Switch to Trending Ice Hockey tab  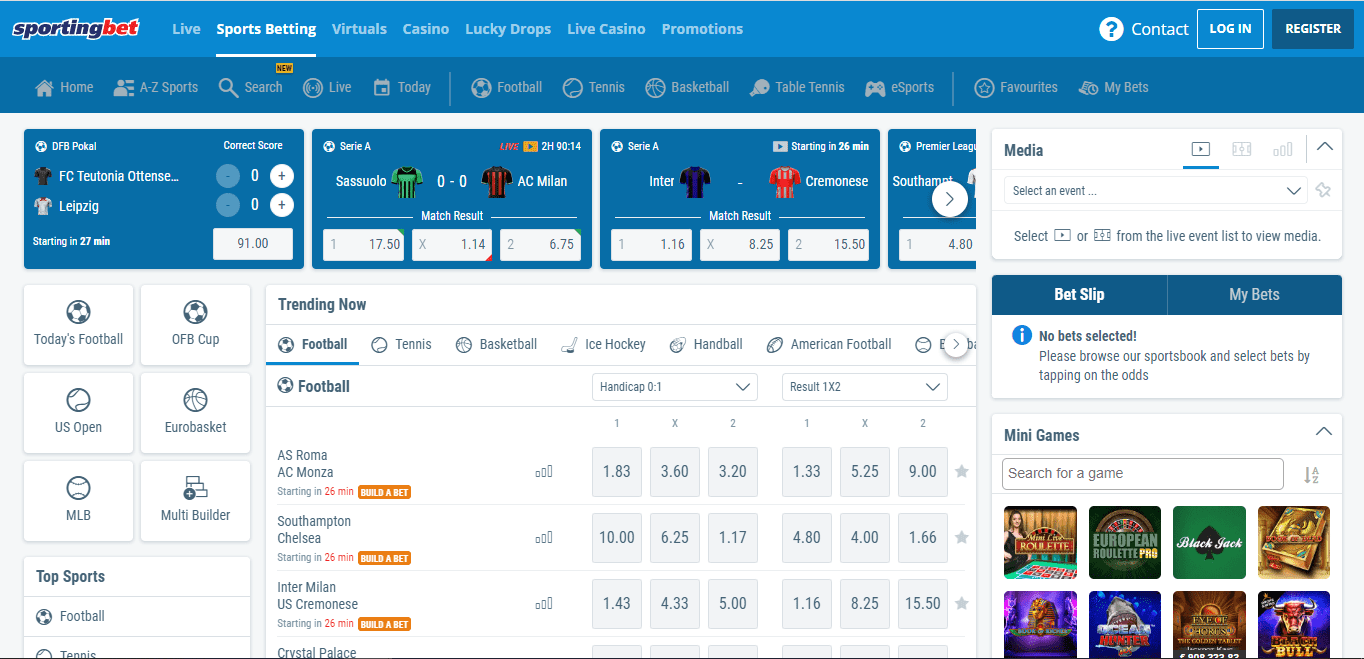(x=603, y=345)
